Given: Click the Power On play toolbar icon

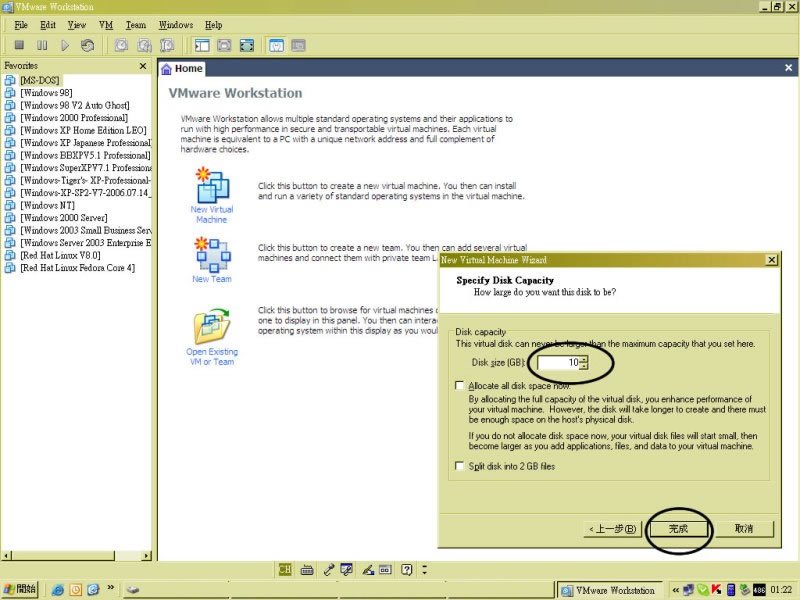Looking at the screenshot, I should [65, 45].
